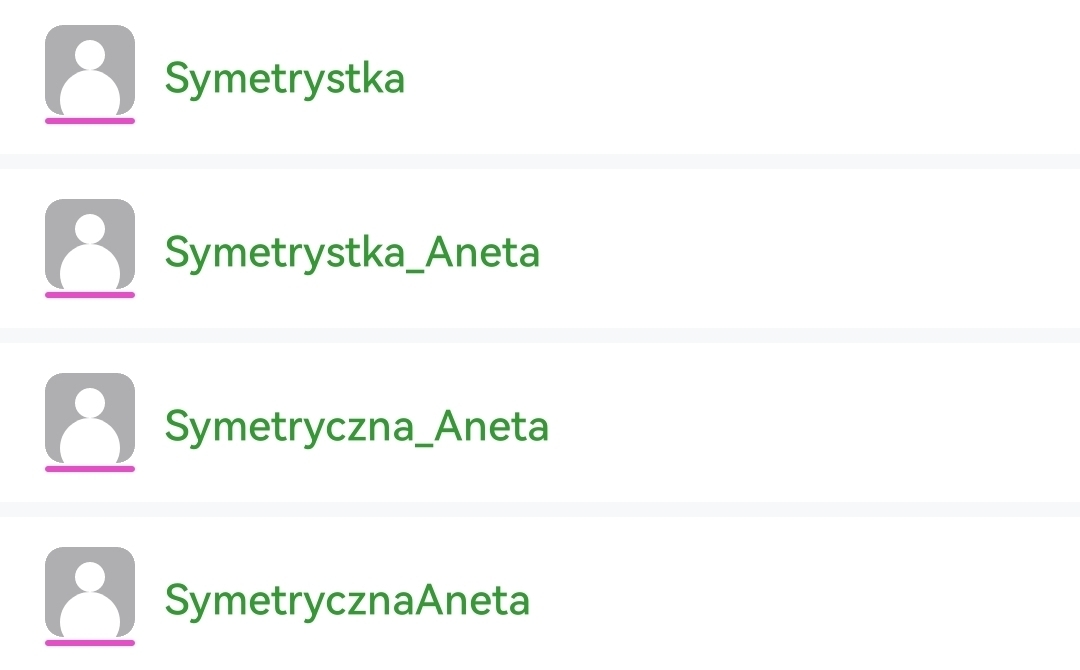Tap the pink underline below Symetrystka_Aneta's avatar
The height and width of the screenshot is (670, 1080).
click(90, 295)
